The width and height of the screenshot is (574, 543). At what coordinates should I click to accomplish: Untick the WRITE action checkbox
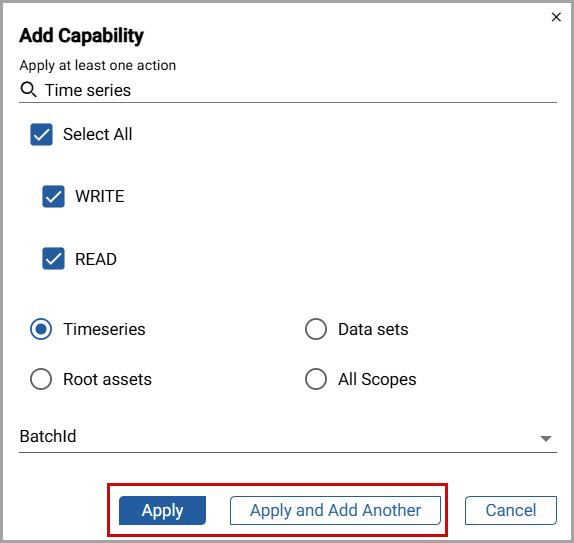click(x=53, y=197)
